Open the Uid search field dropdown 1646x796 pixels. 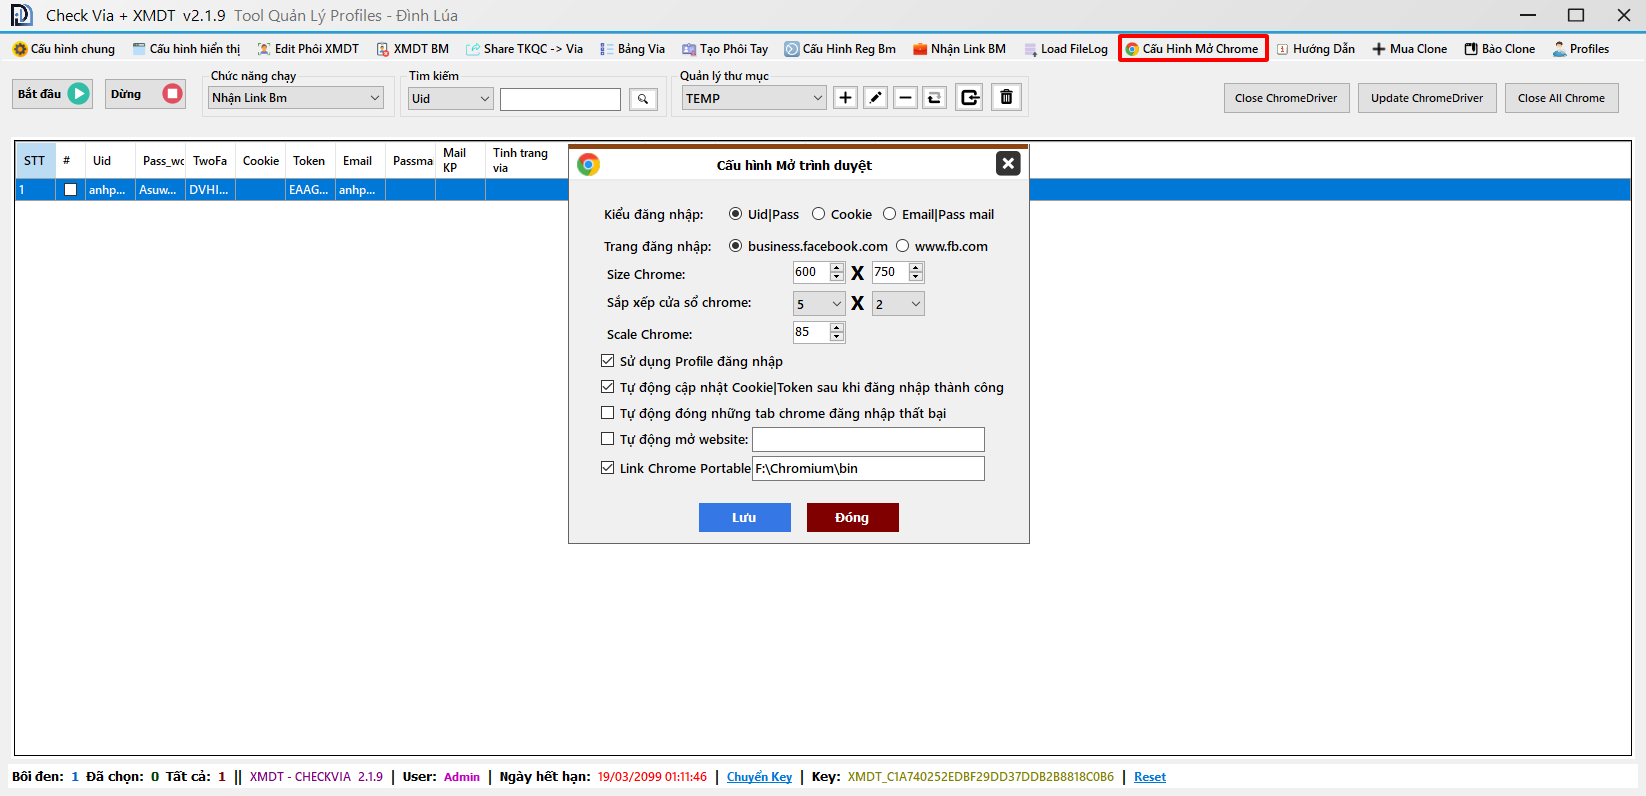pos(450,99)
